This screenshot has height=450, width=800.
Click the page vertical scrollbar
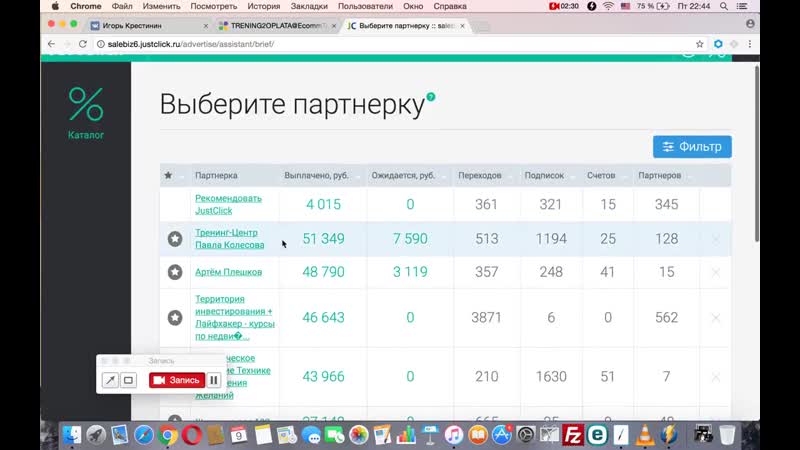point(757,153)
